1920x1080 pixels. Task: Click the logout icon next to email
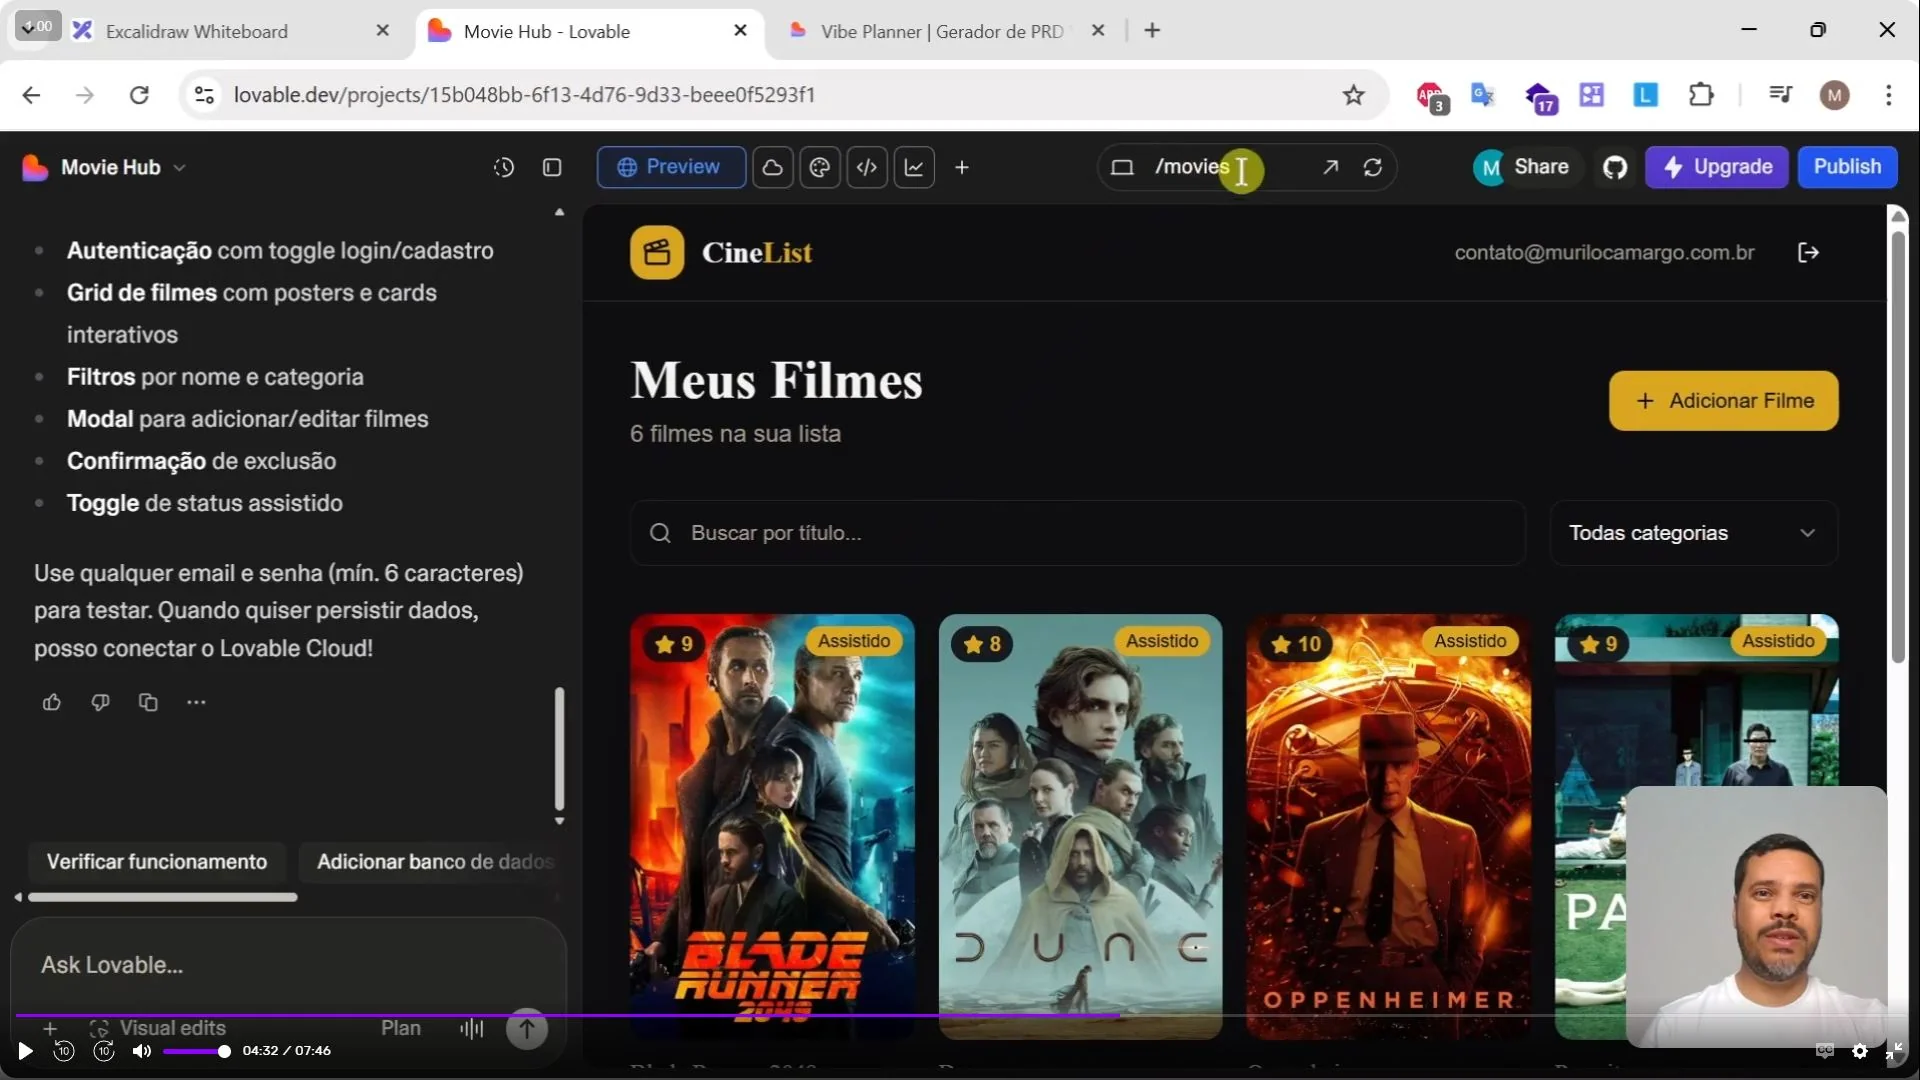pyautogui.click(x=1808, y=253)
